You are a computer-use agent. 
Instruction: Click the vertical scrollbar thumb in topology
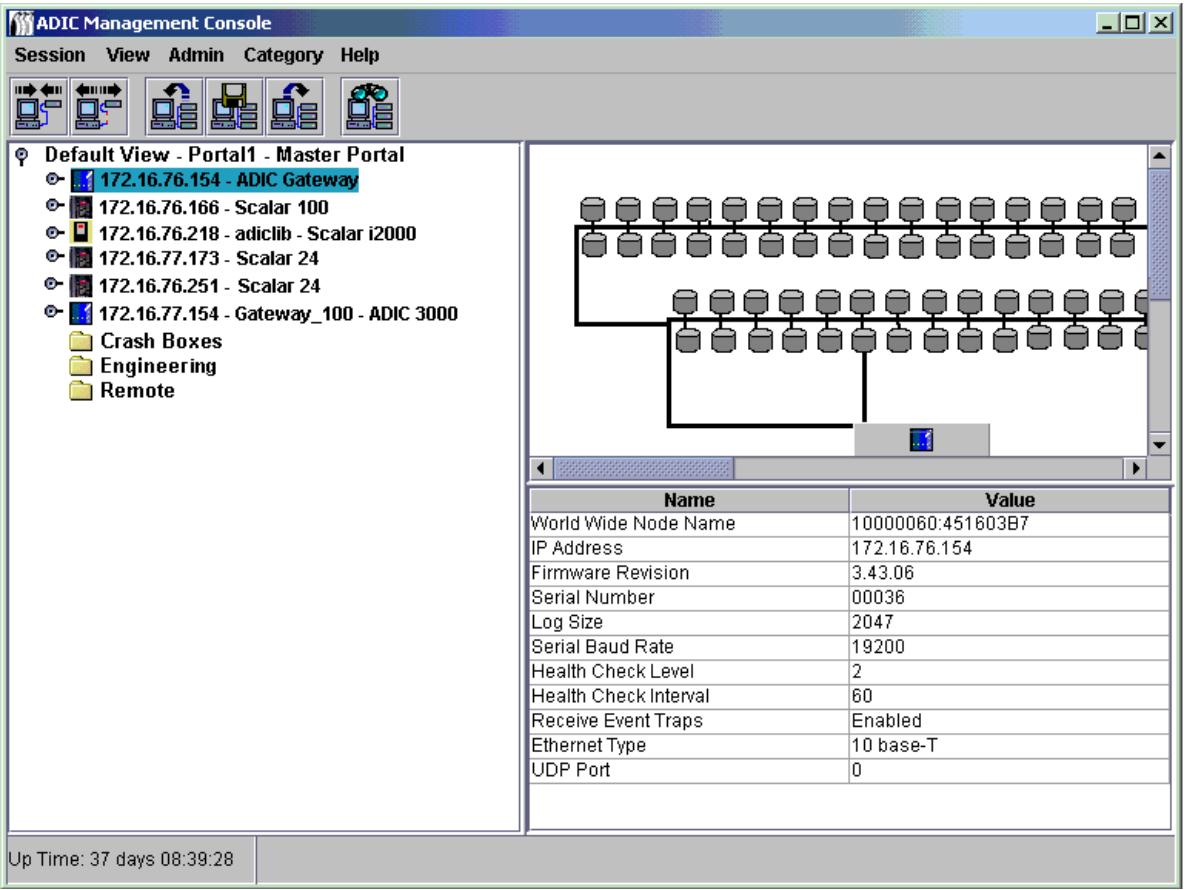pyautogui.click(x=1160, y=235)
